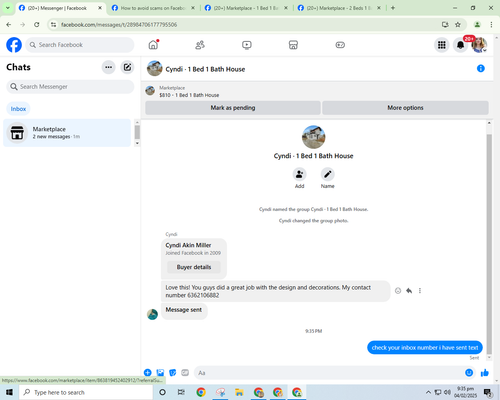Show hidden system tray icons
This screenshot has width=500, height=400.
[428, 392]
